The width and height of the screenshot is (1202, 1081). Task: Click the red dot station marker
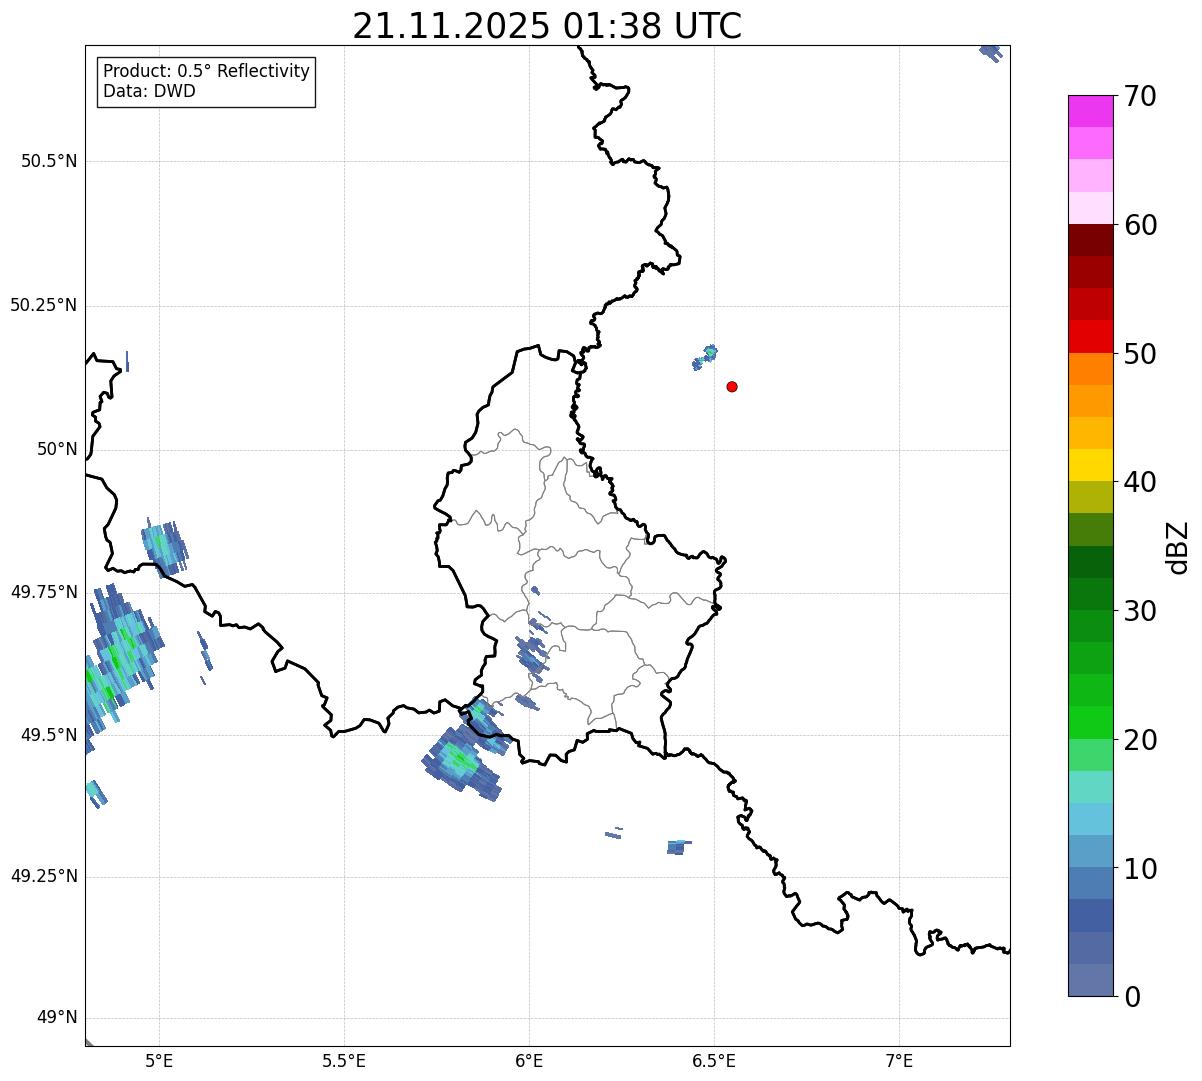(732, 387)
